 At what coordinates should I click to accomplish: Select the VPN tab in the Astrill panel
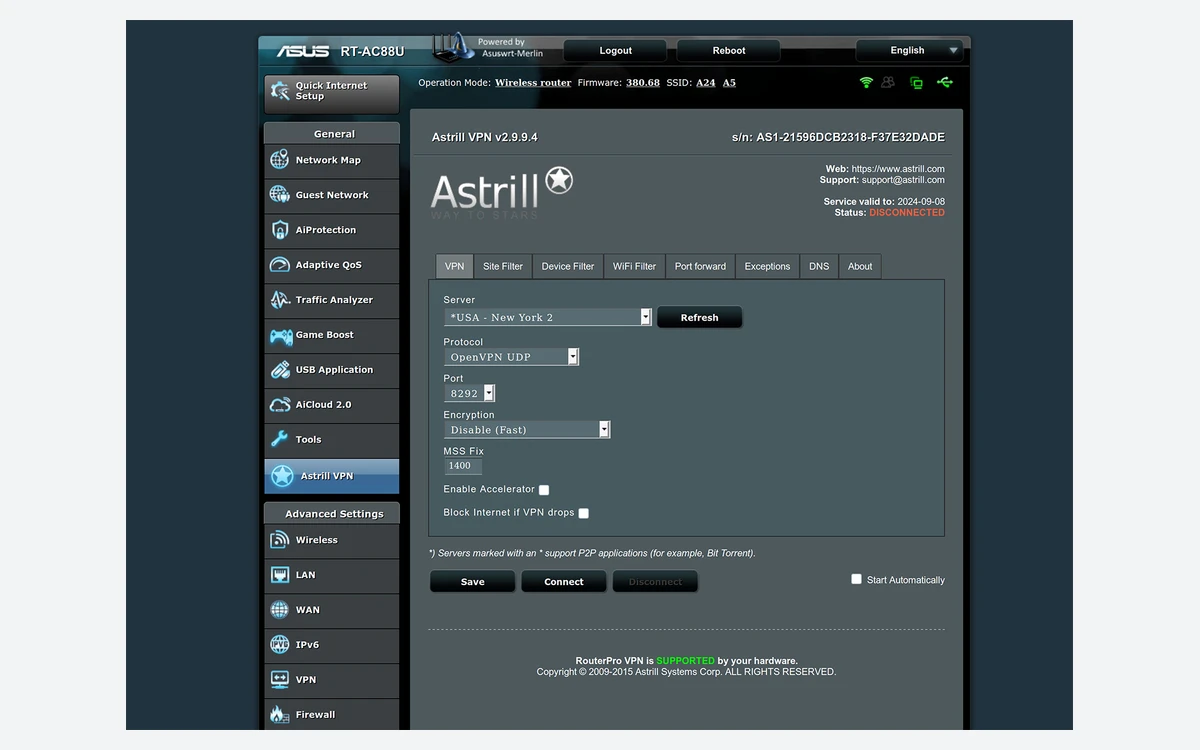(455, 266)
